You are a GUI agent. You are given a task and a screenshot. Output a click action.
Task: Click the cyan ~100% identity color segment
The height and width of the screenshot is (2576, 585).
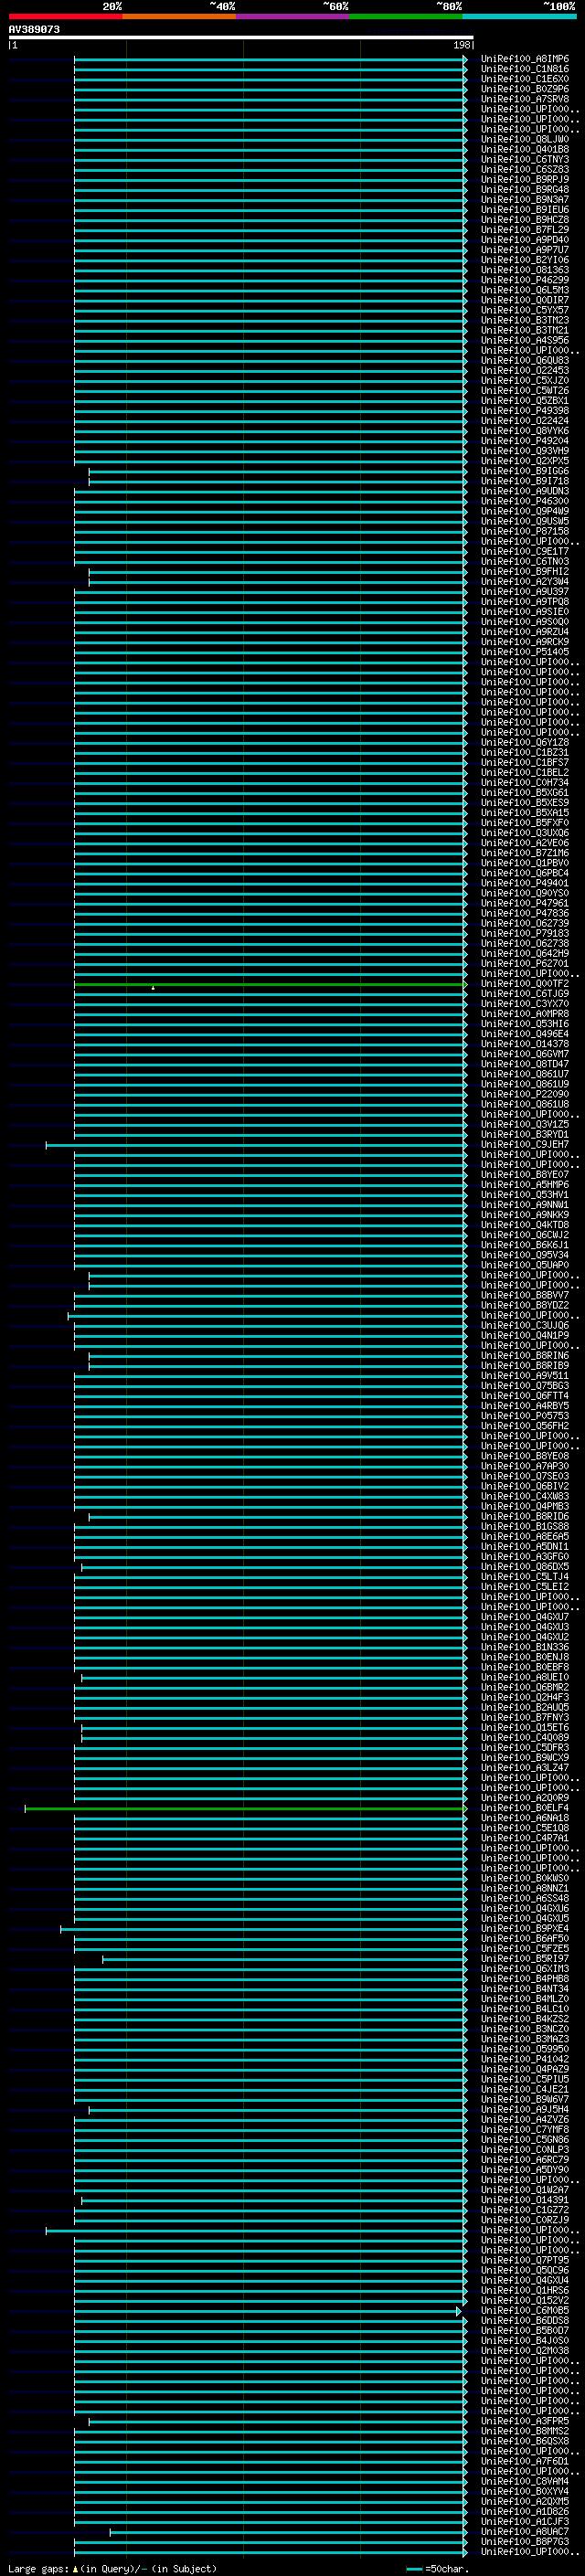519,16
